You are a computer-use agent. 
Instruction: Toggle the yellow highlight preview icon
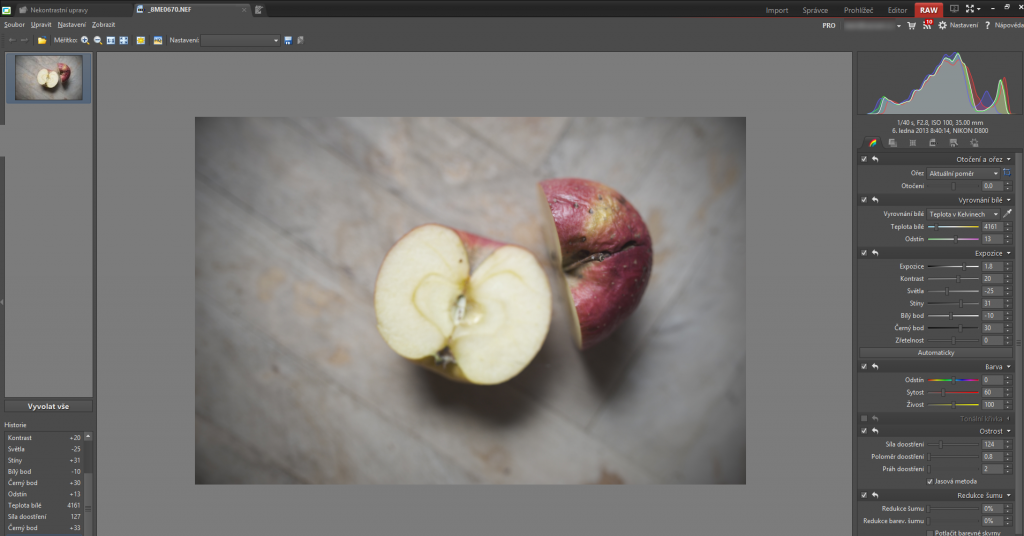140,40
